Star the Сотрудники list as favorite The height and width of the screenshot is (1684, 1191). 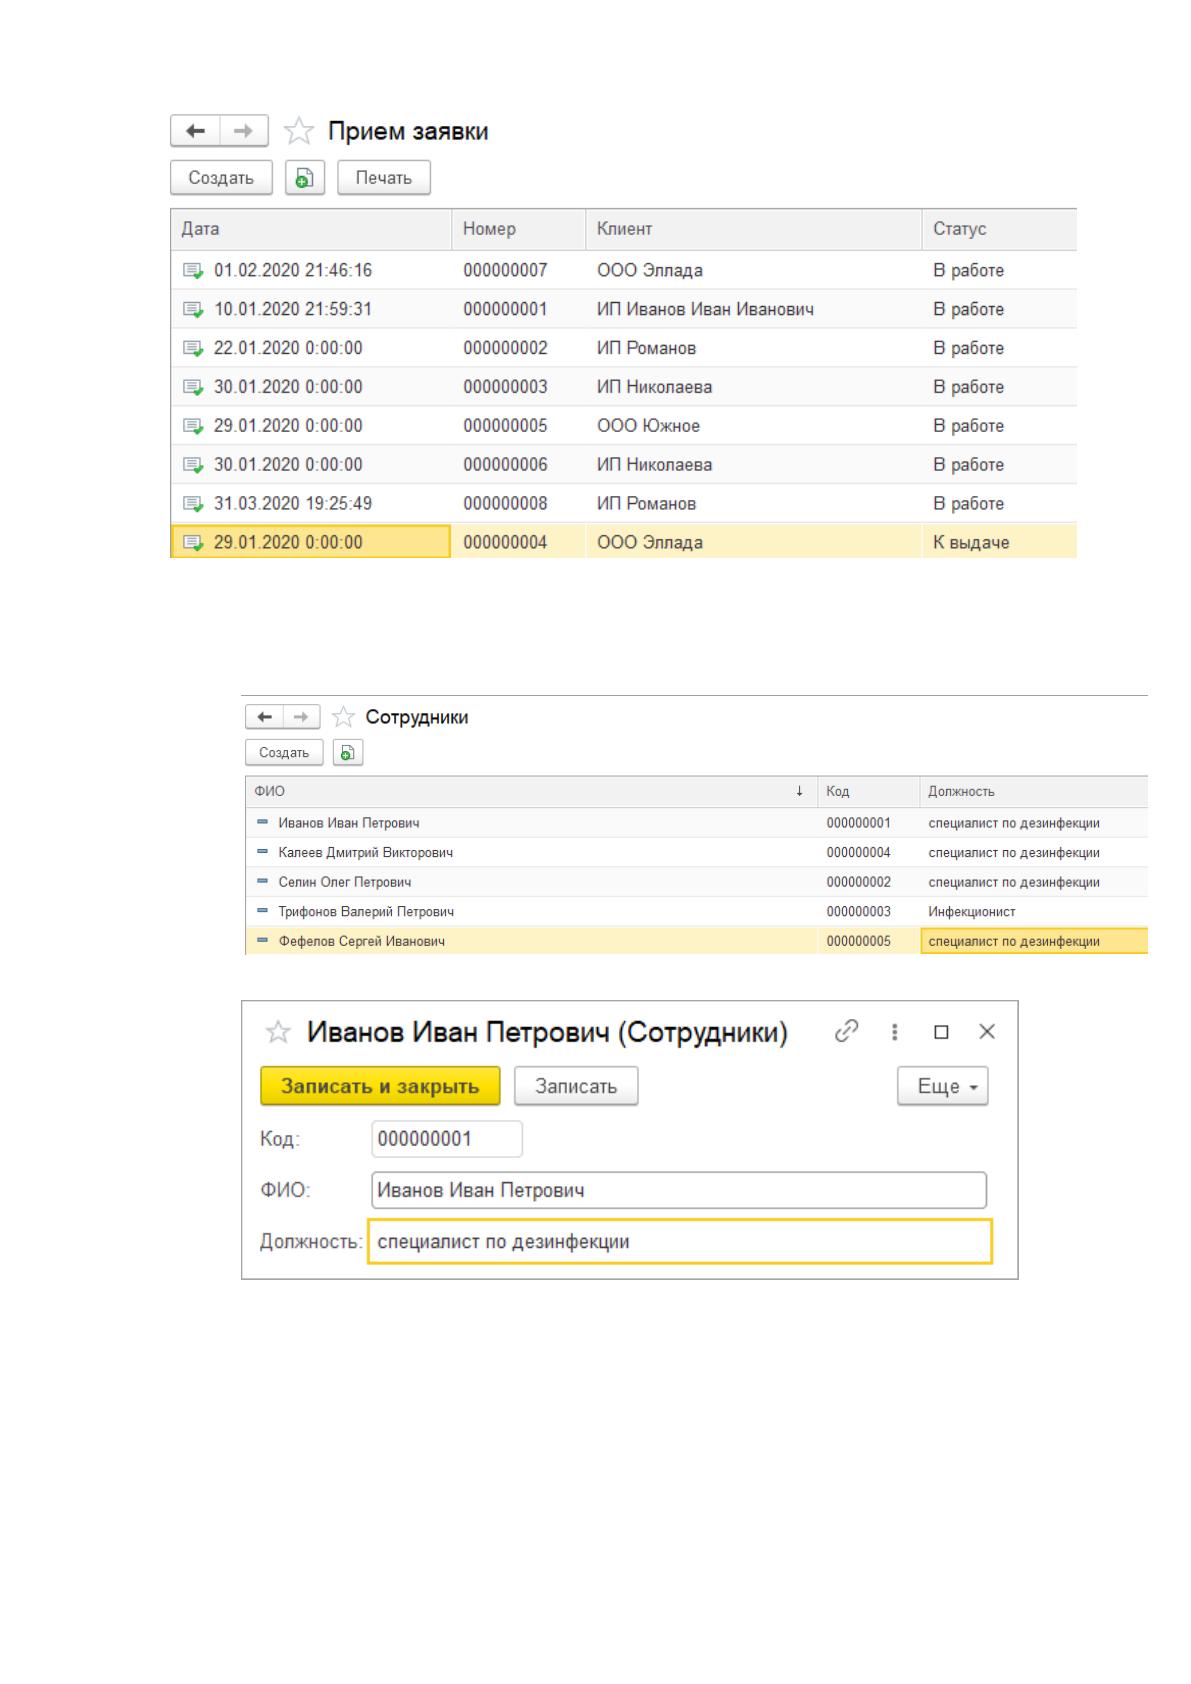point(343,717)
